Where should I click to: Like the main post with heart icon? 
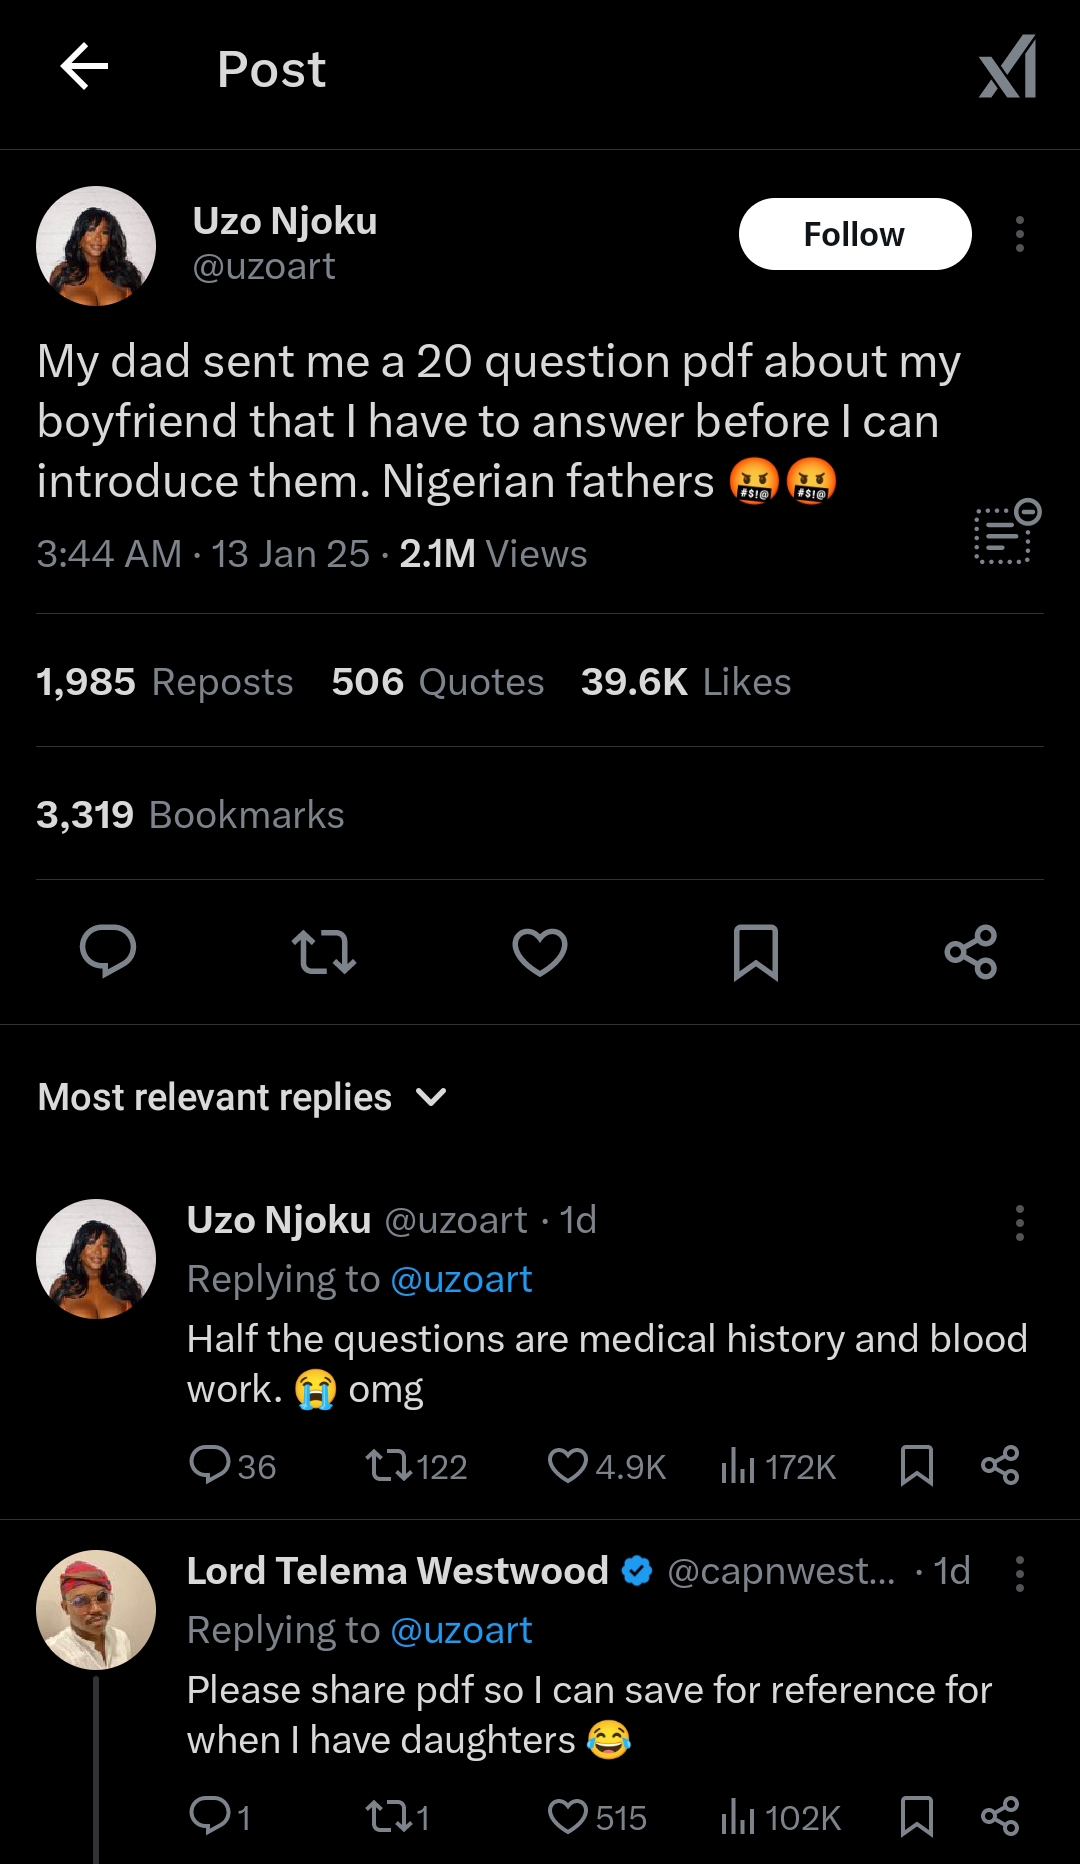[x=540, y=951]
